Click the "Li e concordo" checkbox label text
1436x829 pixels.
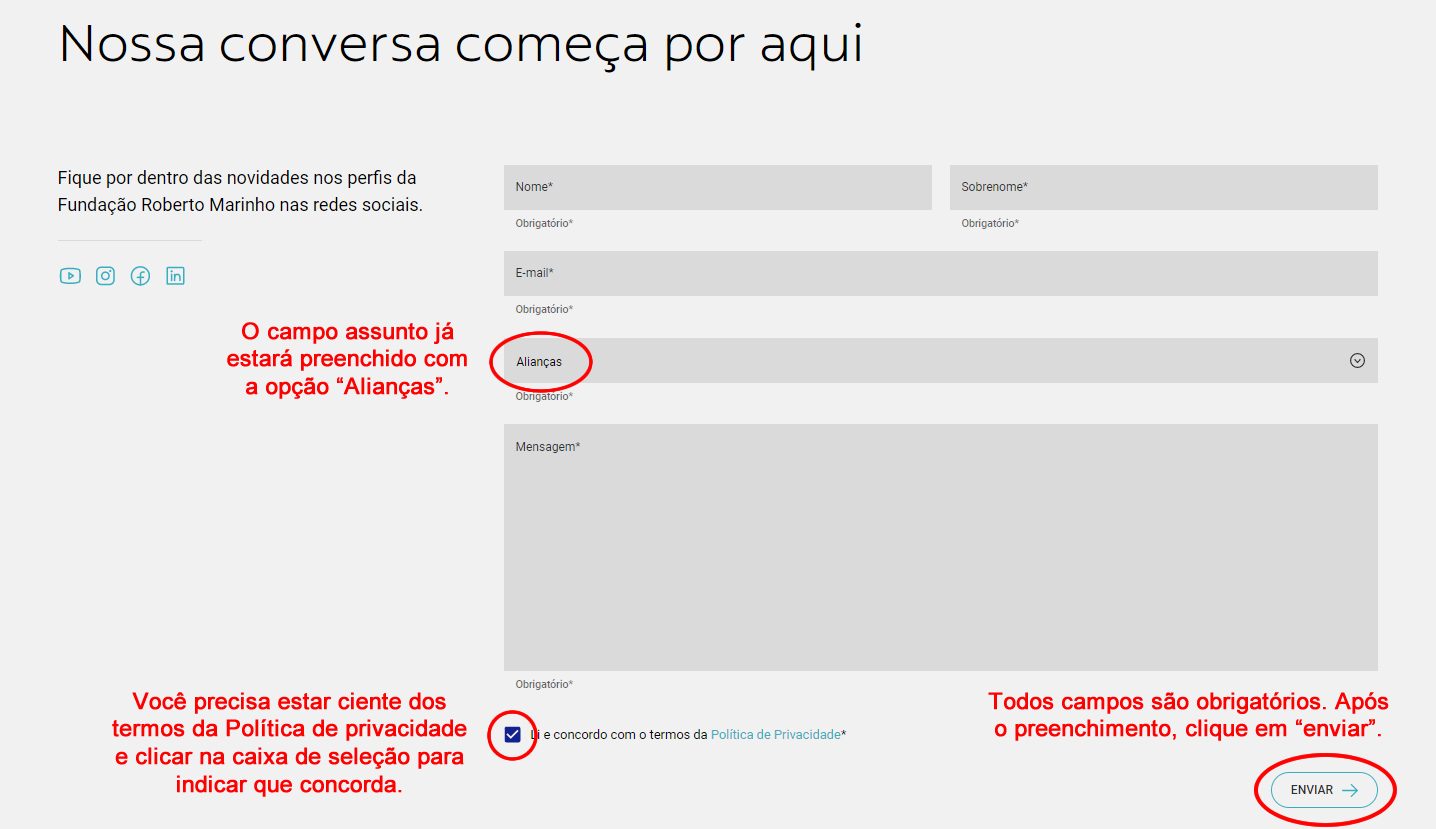tap(620, 735)
